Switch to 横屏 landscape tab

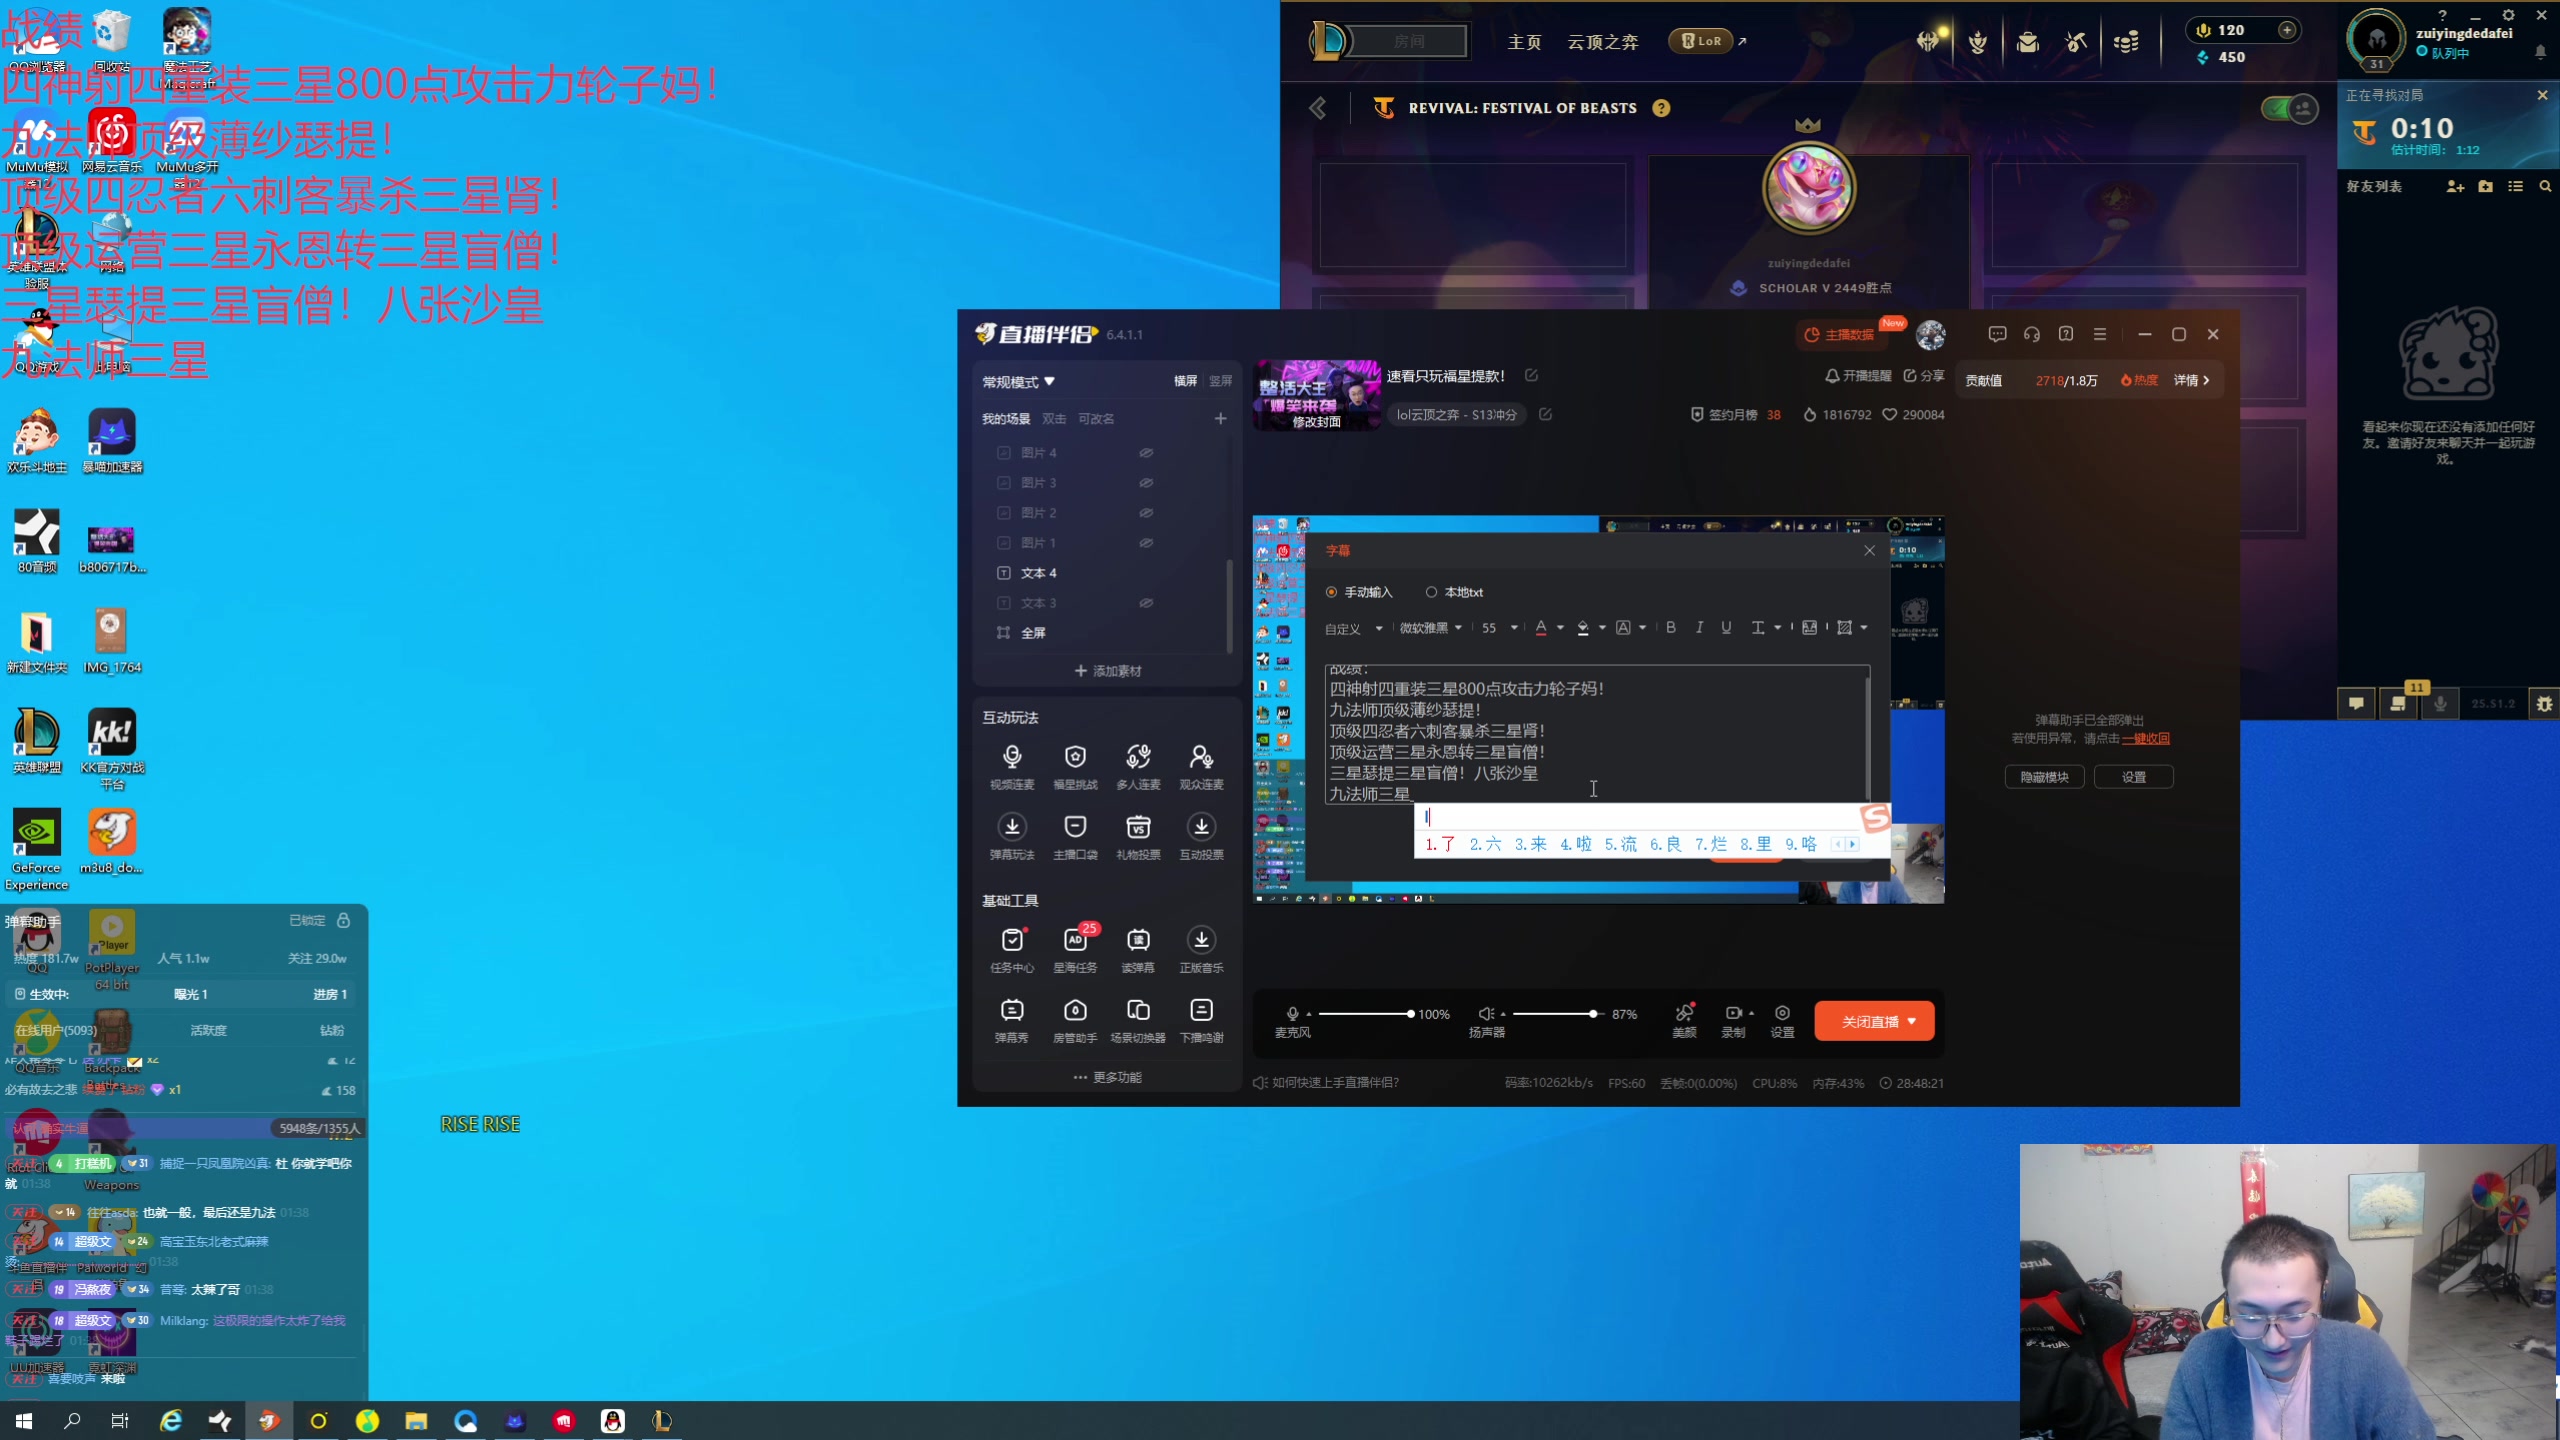1185,380
